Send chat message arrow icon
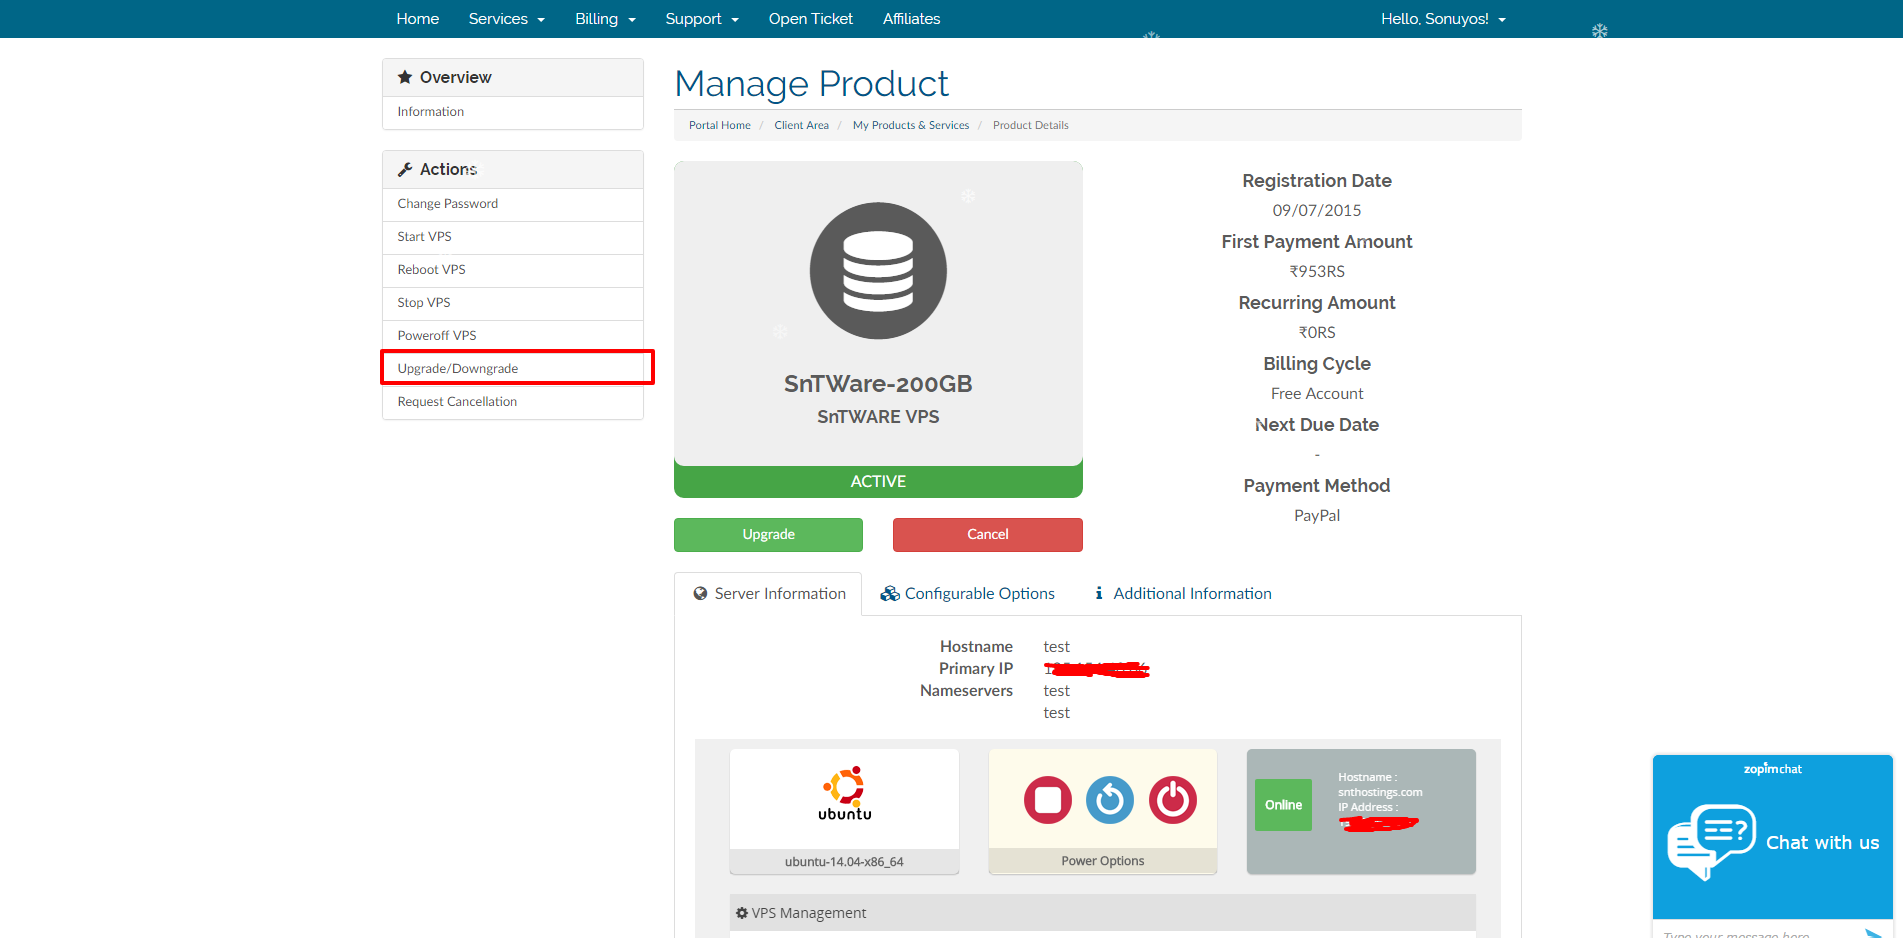Screen dimensions: 1903x938 tap(1873, 933)
